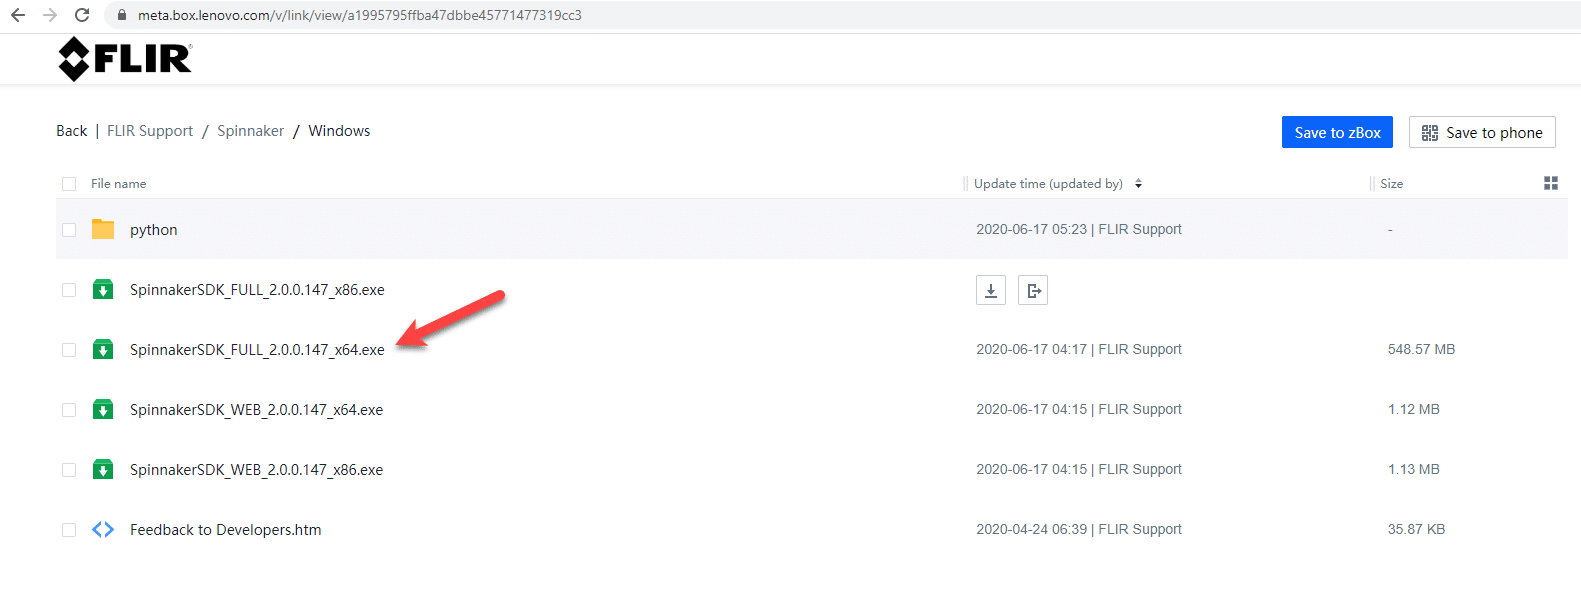This screenshot has height=614, width=1581.
Task: Toggle the select-all checkbox in header
Action: 69,184
